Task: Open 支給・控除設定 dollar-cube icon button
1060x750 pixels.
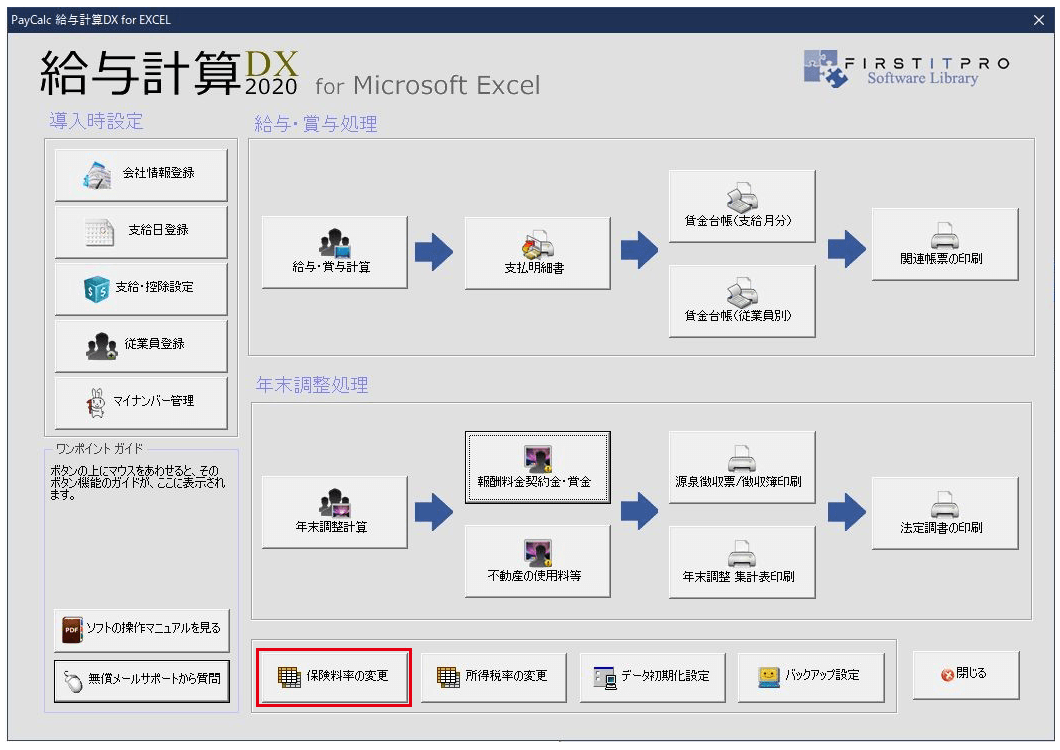Action: 141,288
